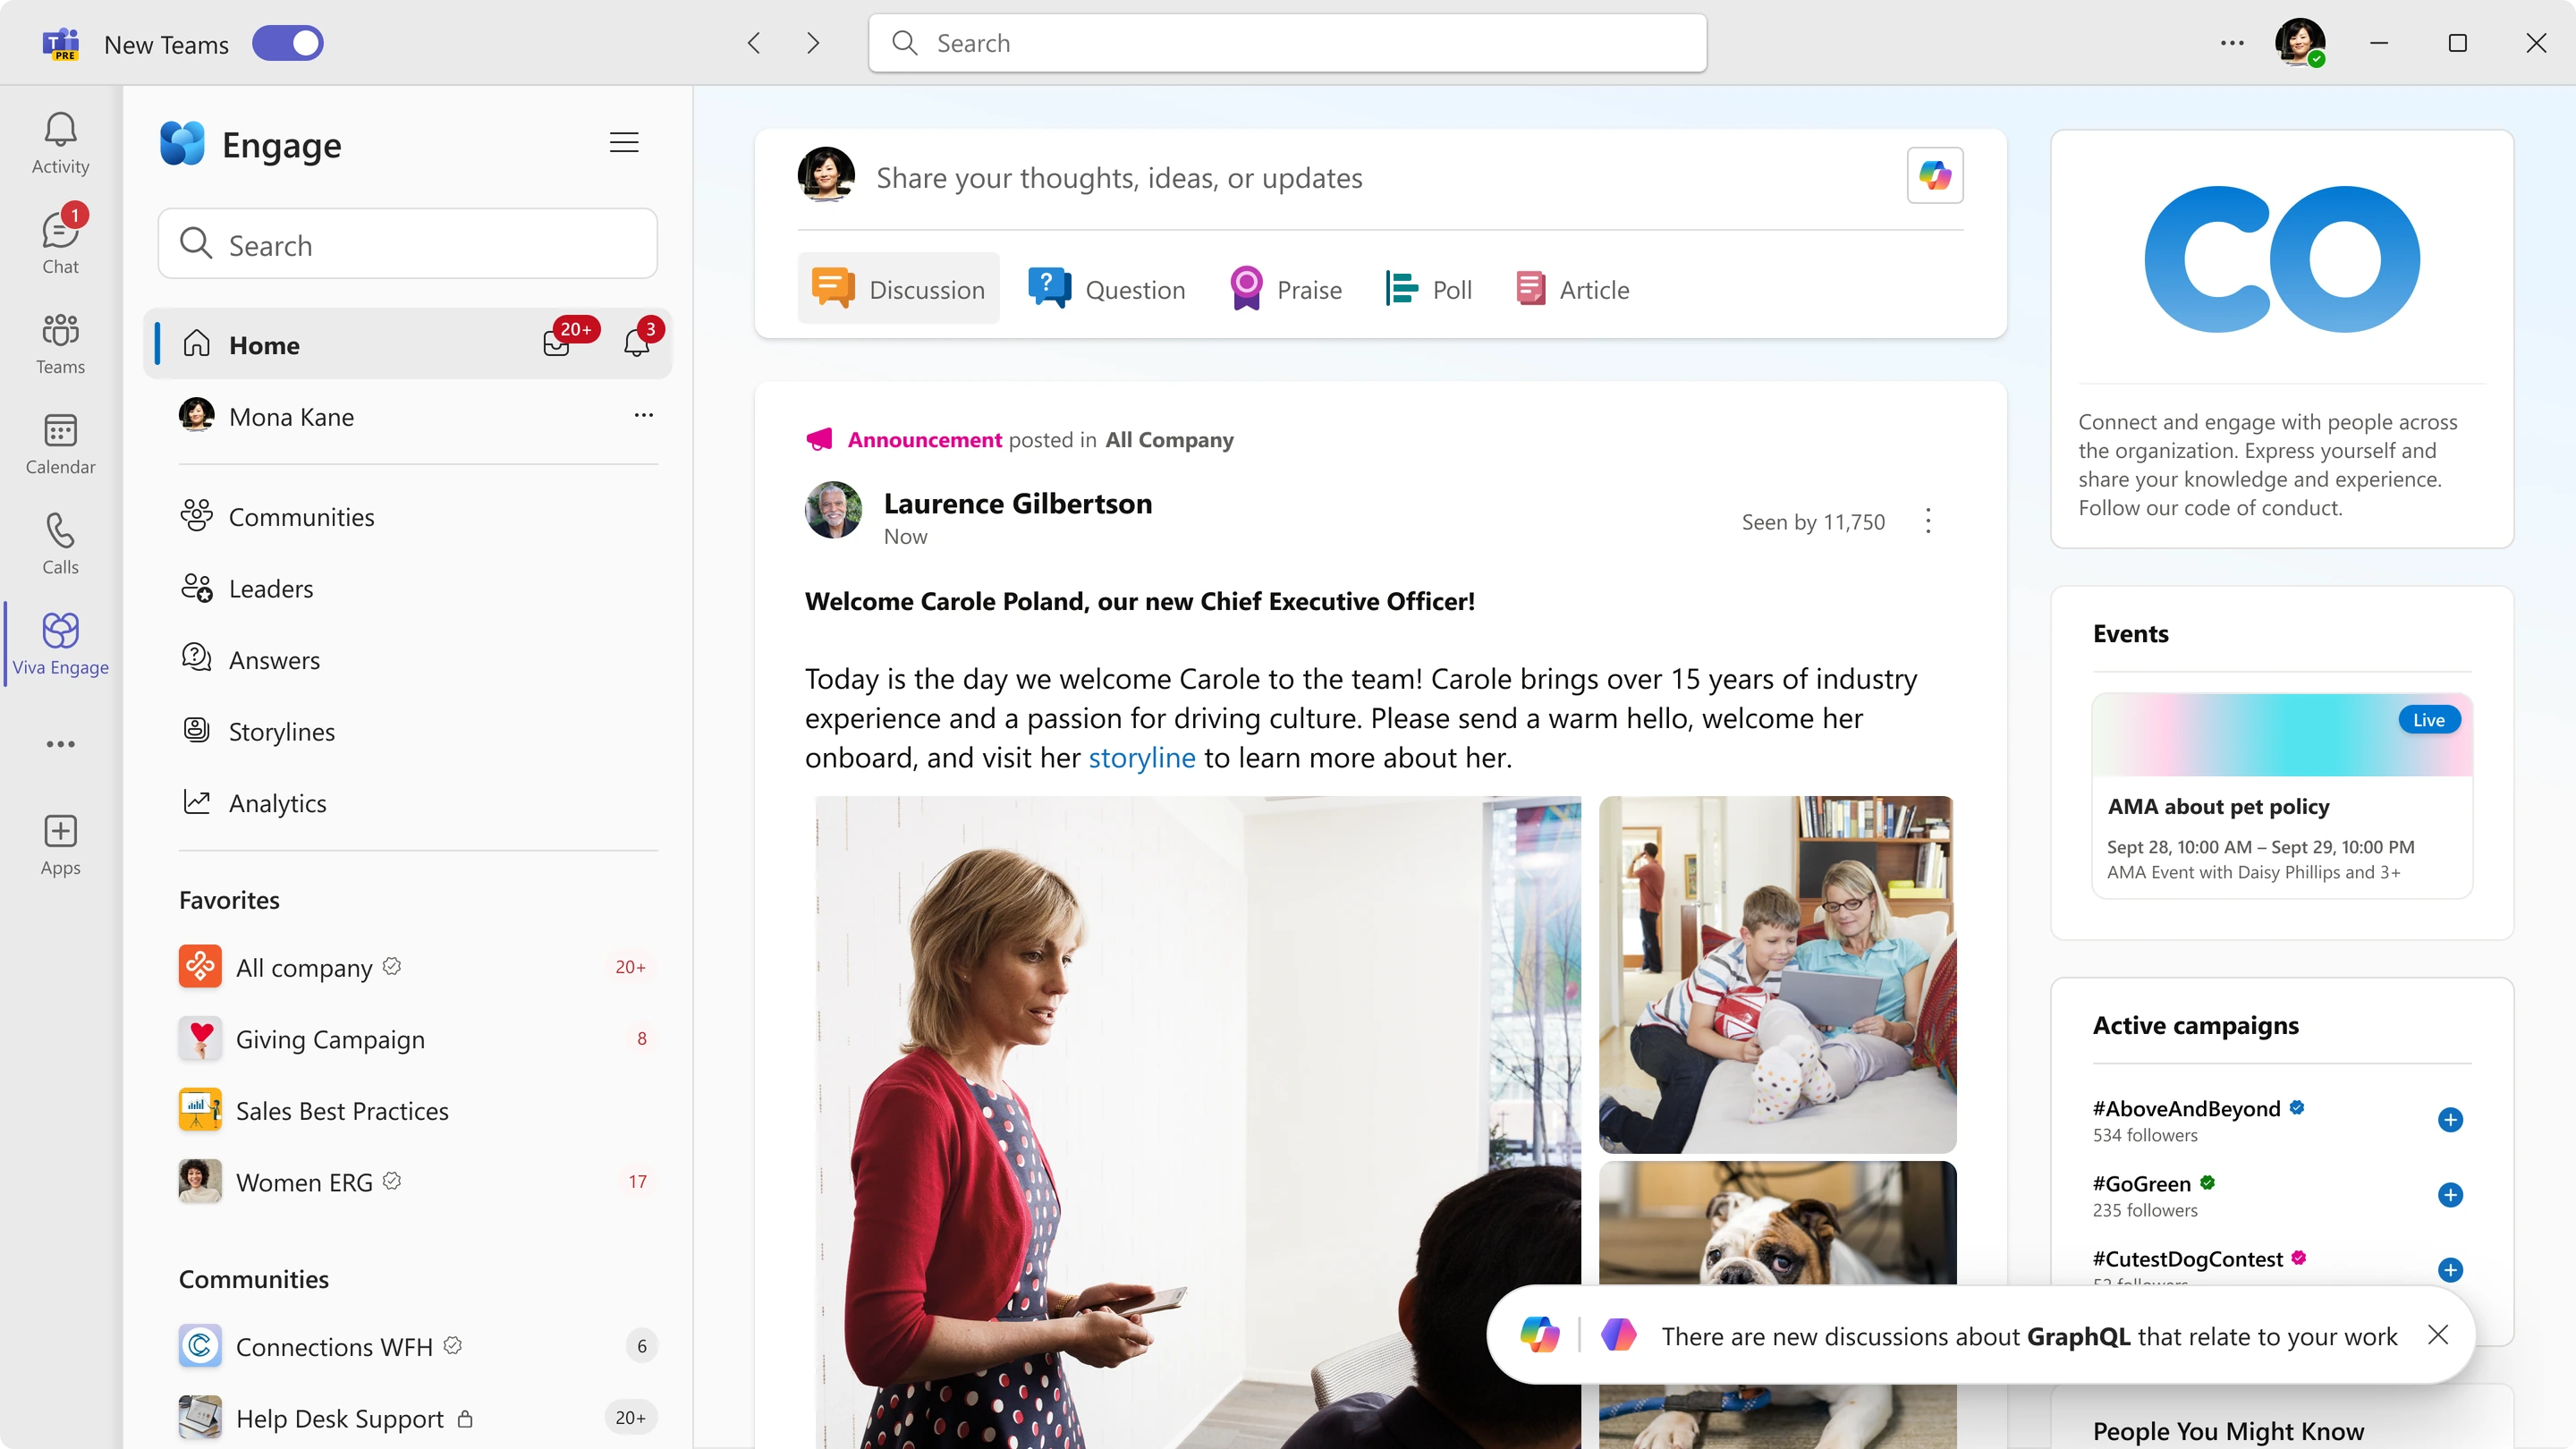Image resolution: width=2576 pixels, height=1449 pixels.
Task: Open the Answers section
Action: (251, 660)
